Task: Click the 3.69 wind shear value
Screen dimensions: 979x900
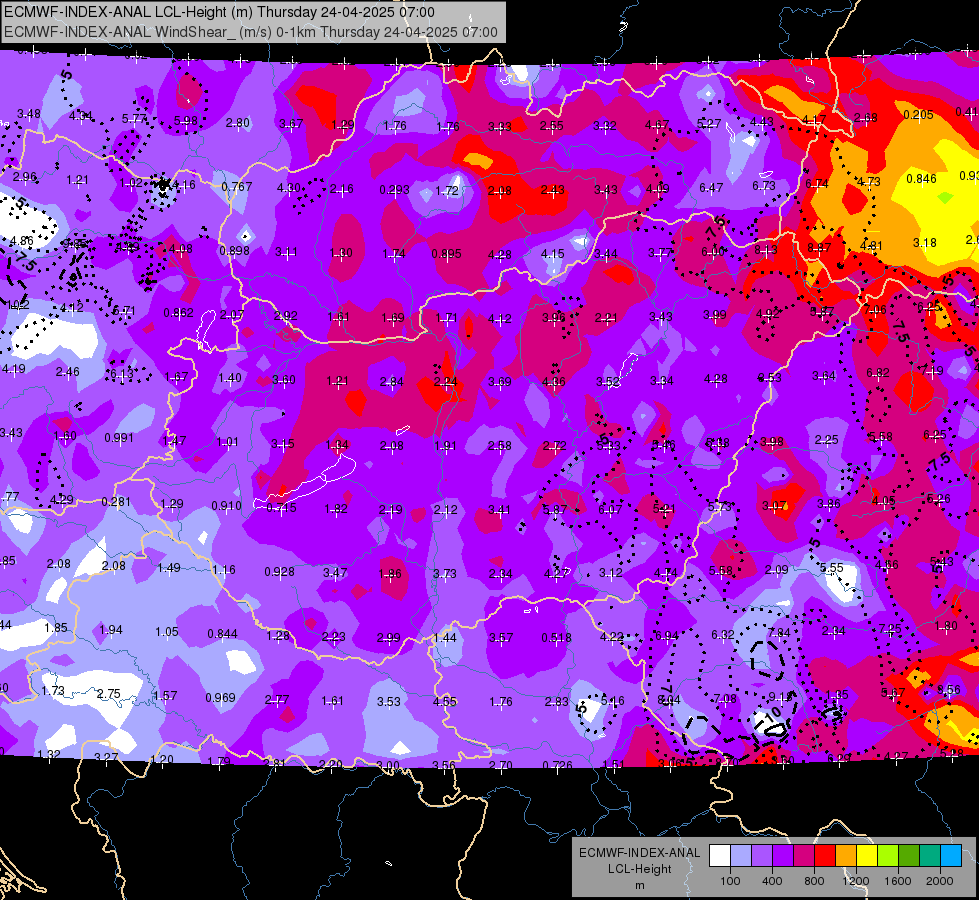Action: (499, 381)
